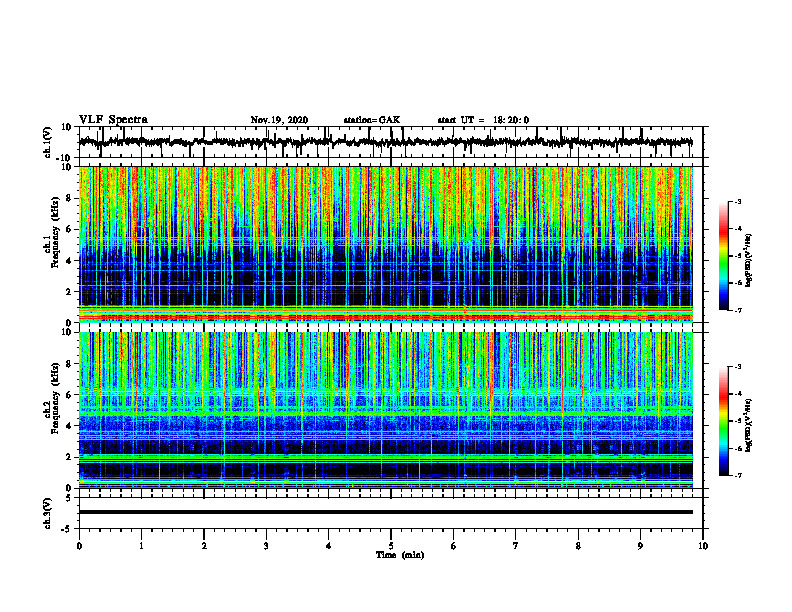The width and height of the screenshot is (792, 612).
Task: Click time axis tick label "8"
Action: point(578,546)
